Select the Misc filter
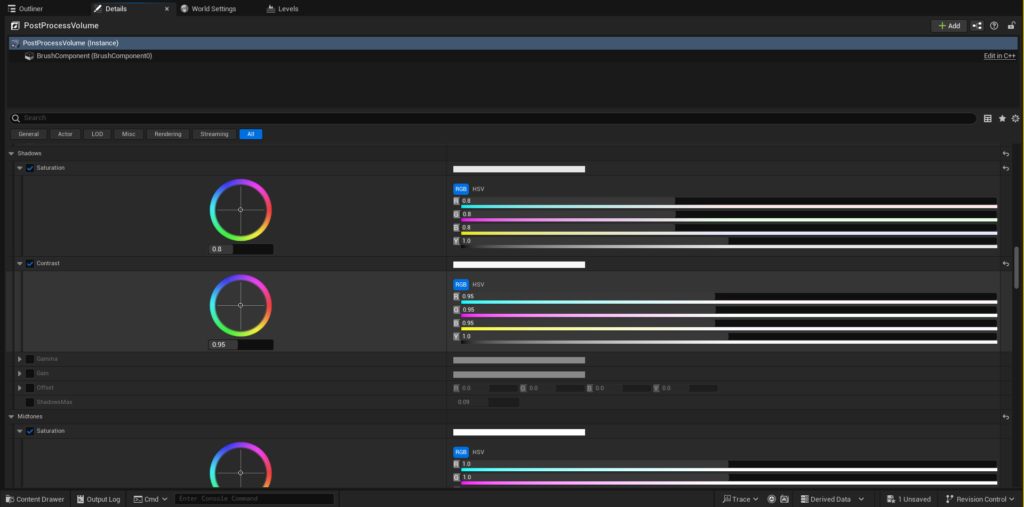The image size is (1024, 507). coord(129,134)
